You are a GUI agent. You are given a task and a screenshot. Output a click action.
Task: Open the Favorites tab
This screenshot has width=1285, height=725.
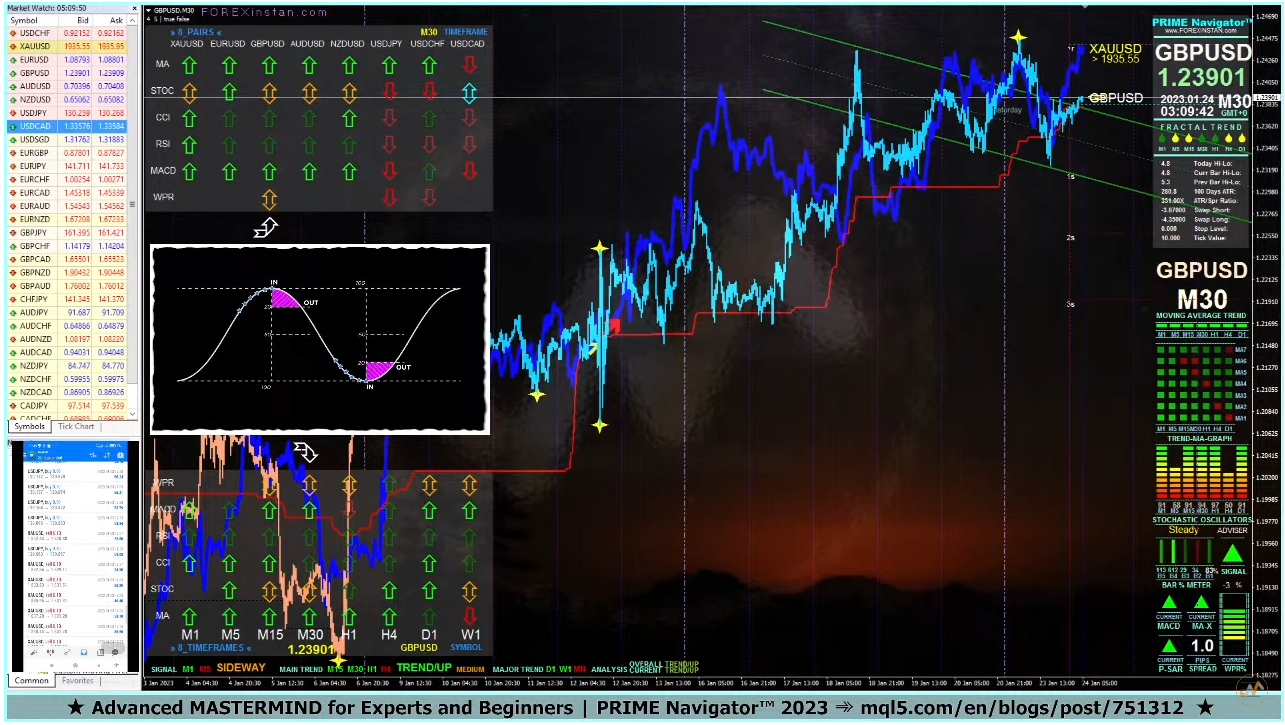(x=78, y=680)
